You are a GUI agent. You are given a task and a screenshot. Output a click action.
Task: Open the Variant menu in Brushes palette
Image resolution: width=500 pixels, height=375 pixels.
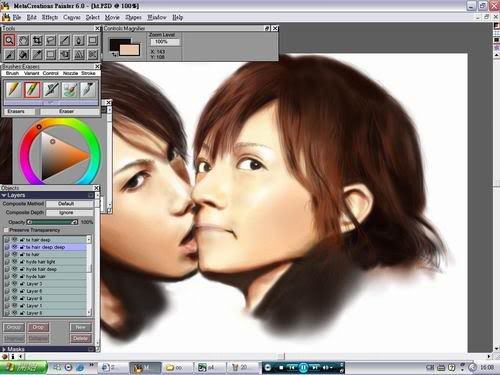point(32,73)
